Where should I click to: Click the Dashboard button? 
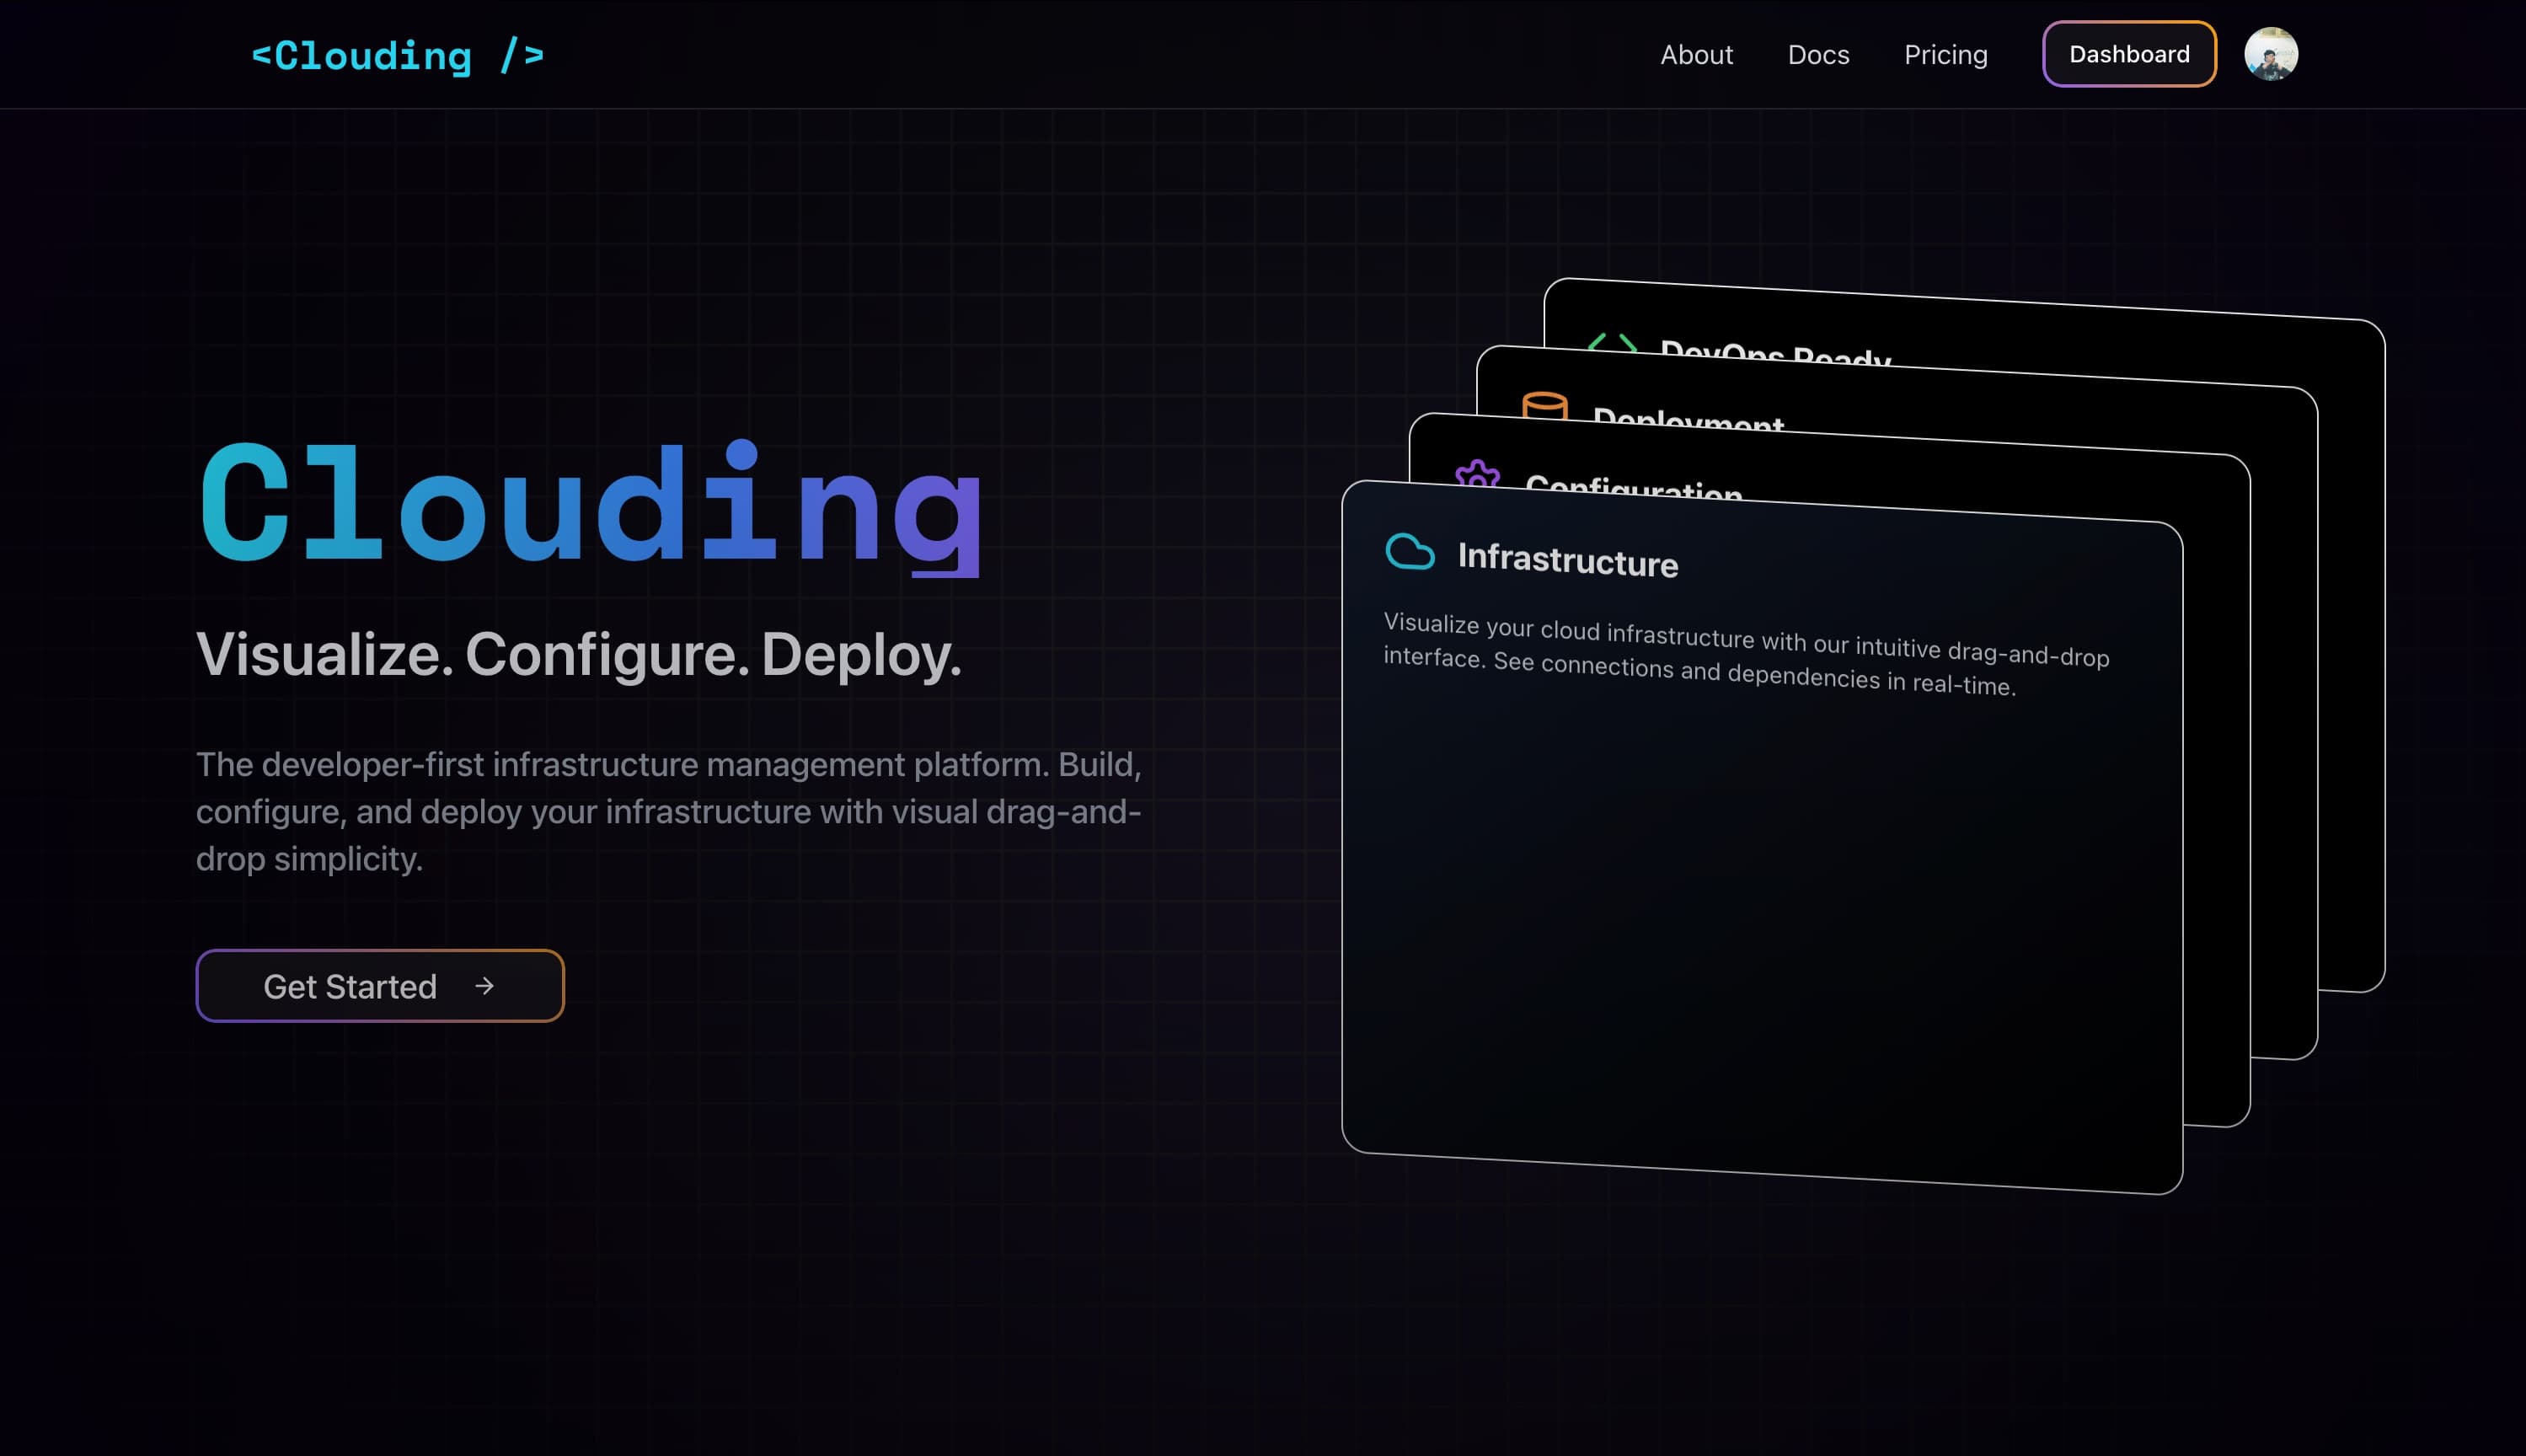2129,54
